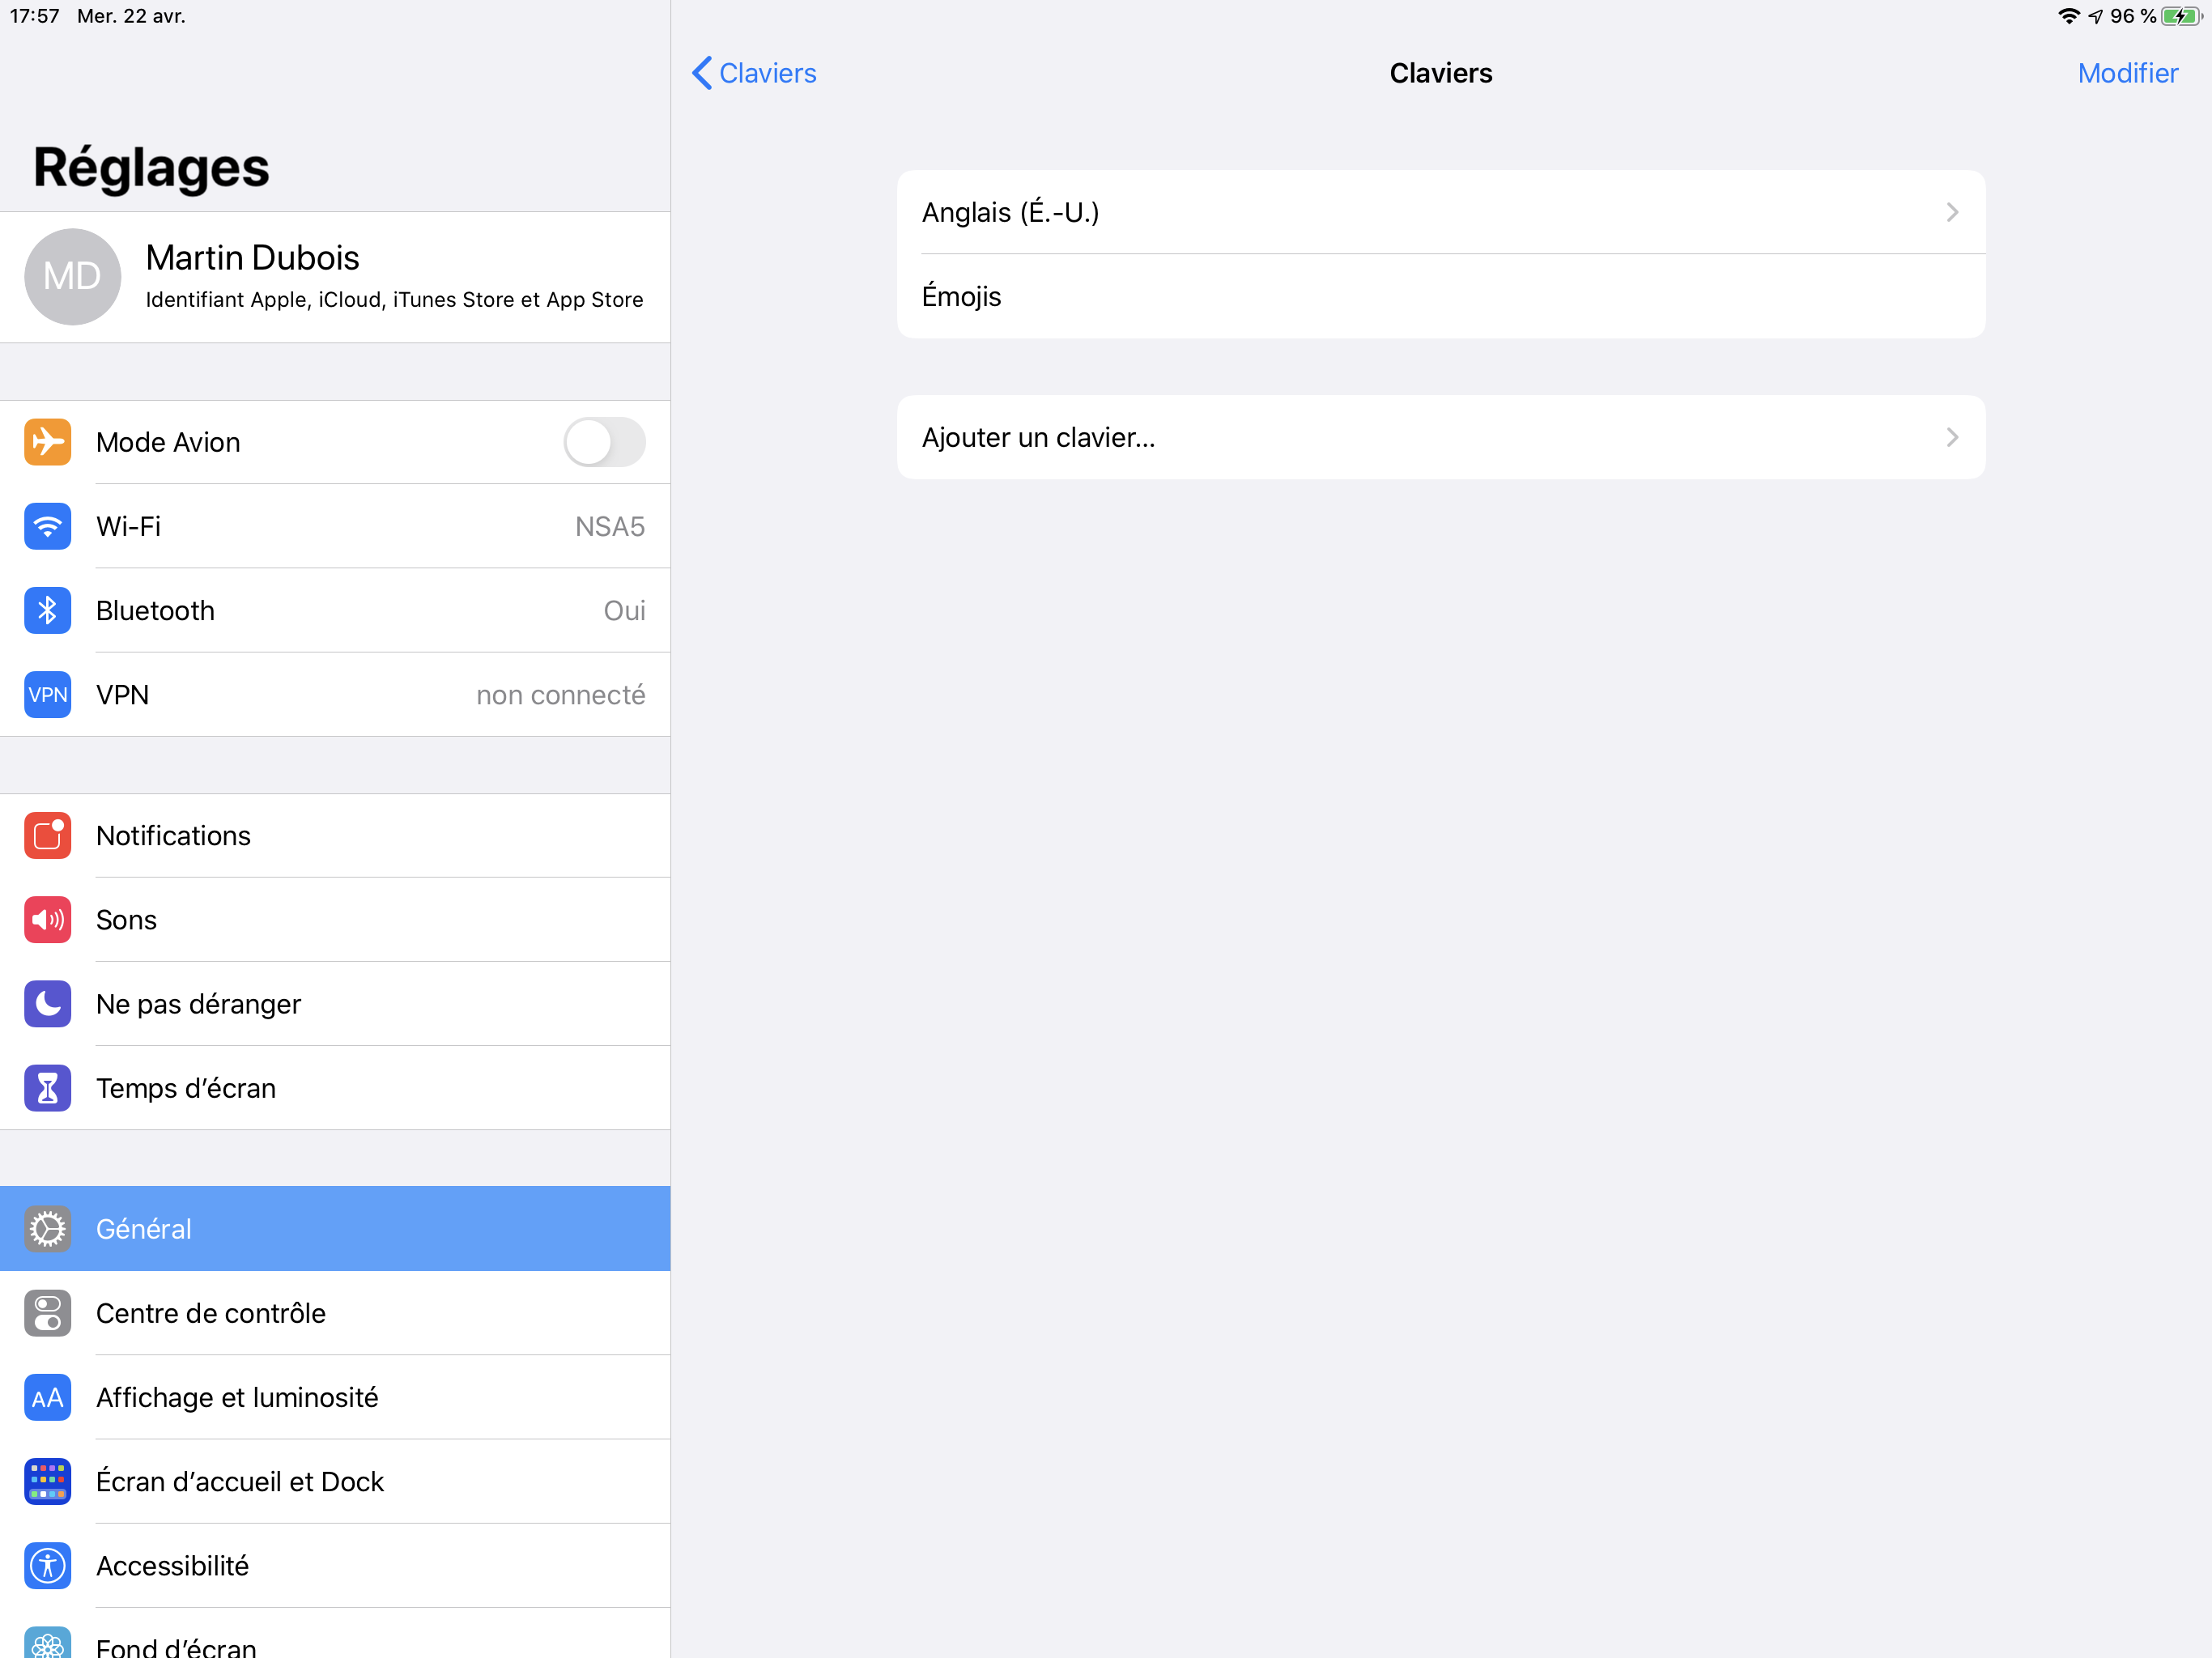Tap the Bluetooth icon in sidebar
Screen dimensions: 2212x1658
click(47, 610)
